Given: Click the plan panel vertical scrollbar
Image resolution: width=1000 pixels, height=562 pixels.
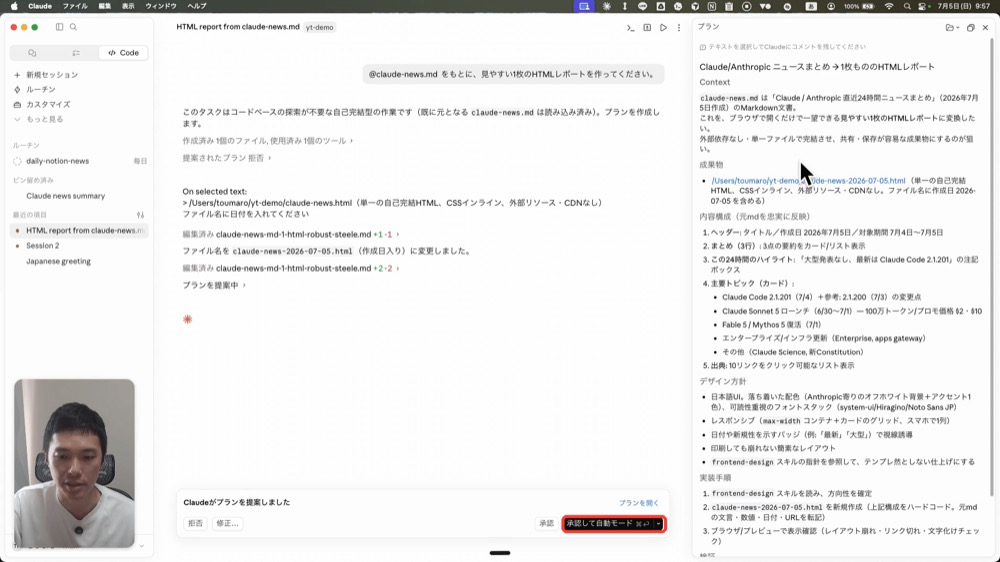Looking at the screenshot, I should (x=992, y=265).
